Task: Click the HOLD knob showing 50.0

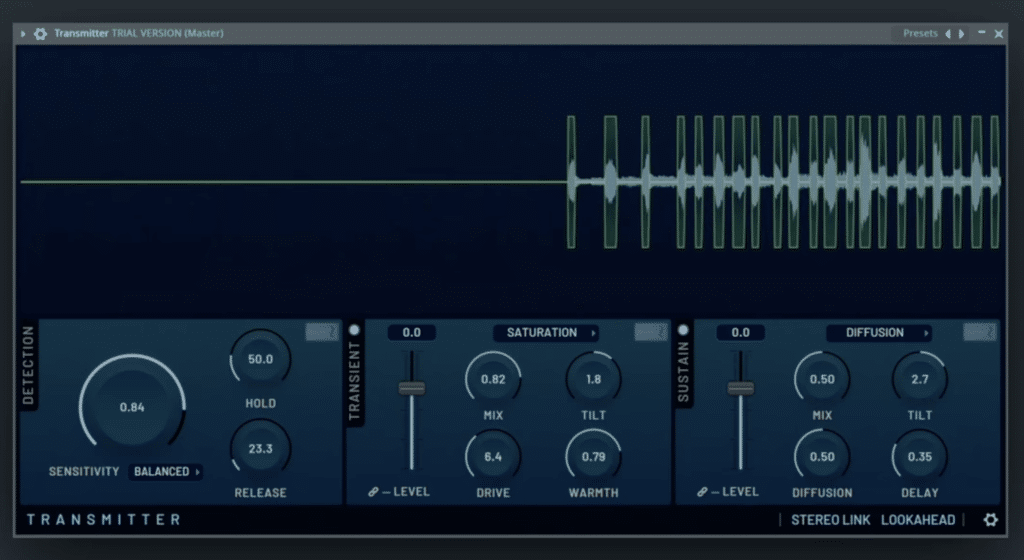Action: (x=261, y=359)
